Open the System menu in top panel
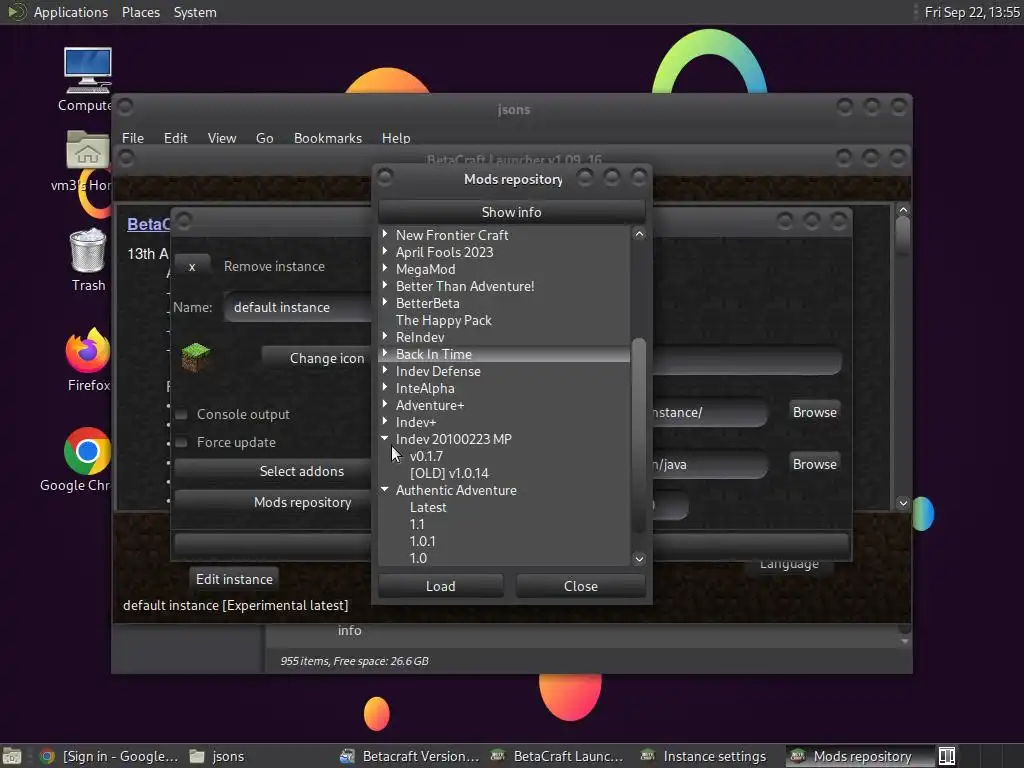The image size is (1024, 768). 195,12
